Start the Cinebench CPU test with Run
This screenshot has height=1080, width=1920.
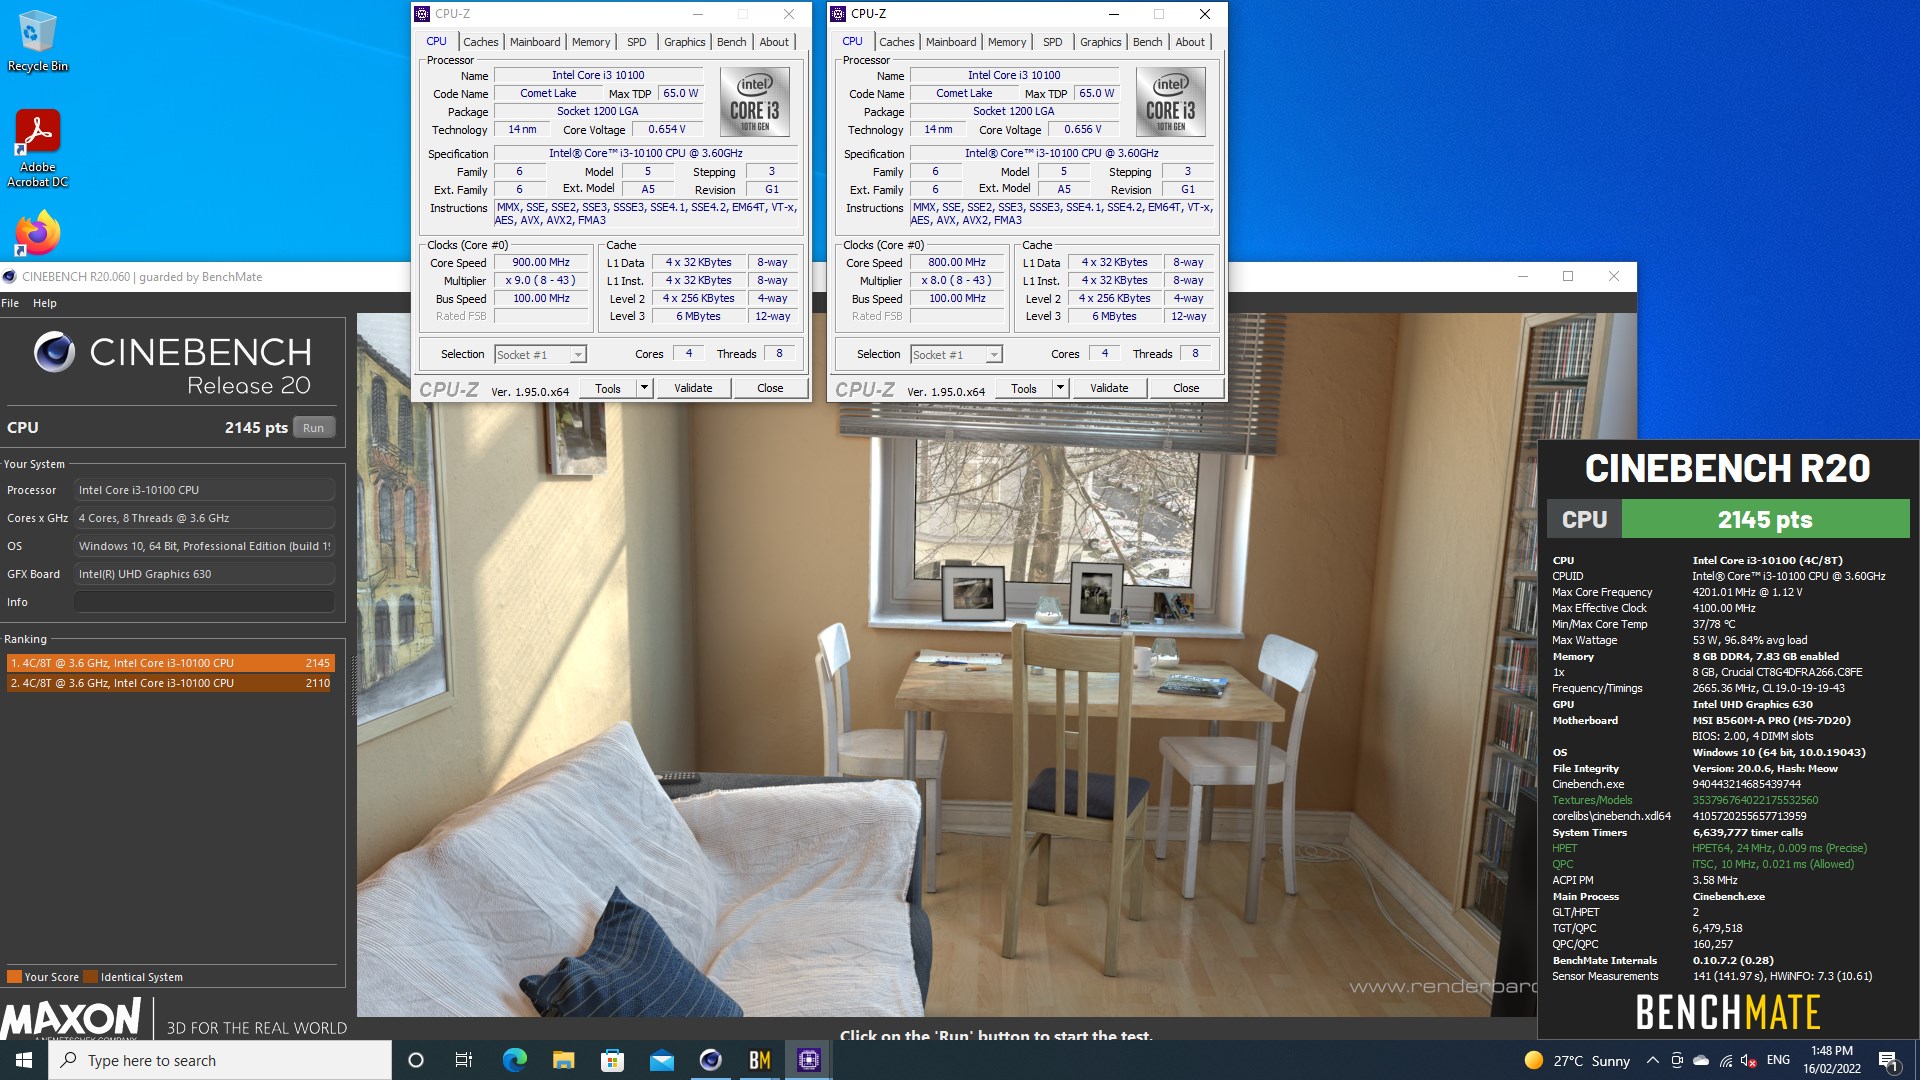(313, 428)
